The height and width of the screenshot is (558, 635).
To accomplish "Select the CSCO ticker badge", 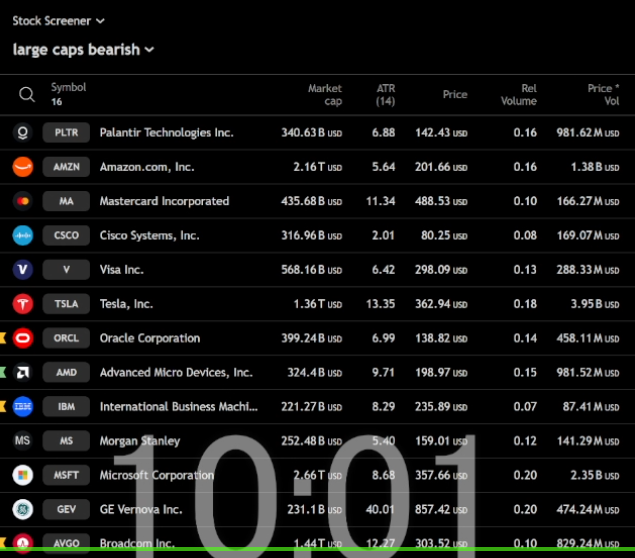I will [x=66, y=236].
